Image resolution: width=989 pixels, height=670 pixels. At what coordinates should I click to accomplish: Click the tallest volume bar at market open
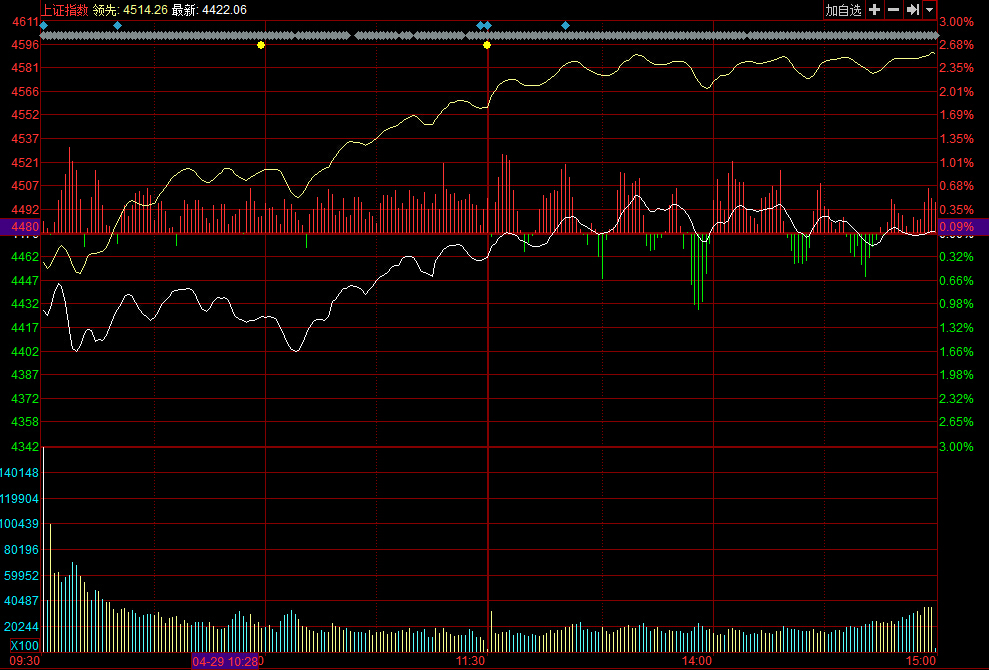43,540
